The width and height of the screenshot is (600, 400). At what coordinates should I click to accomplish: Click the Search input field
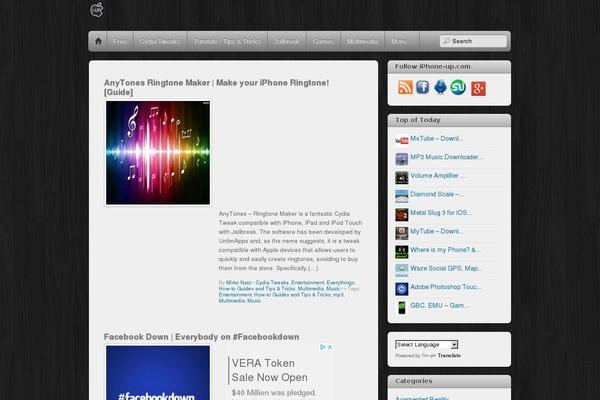pyautogui.click(x=473, y=41)
